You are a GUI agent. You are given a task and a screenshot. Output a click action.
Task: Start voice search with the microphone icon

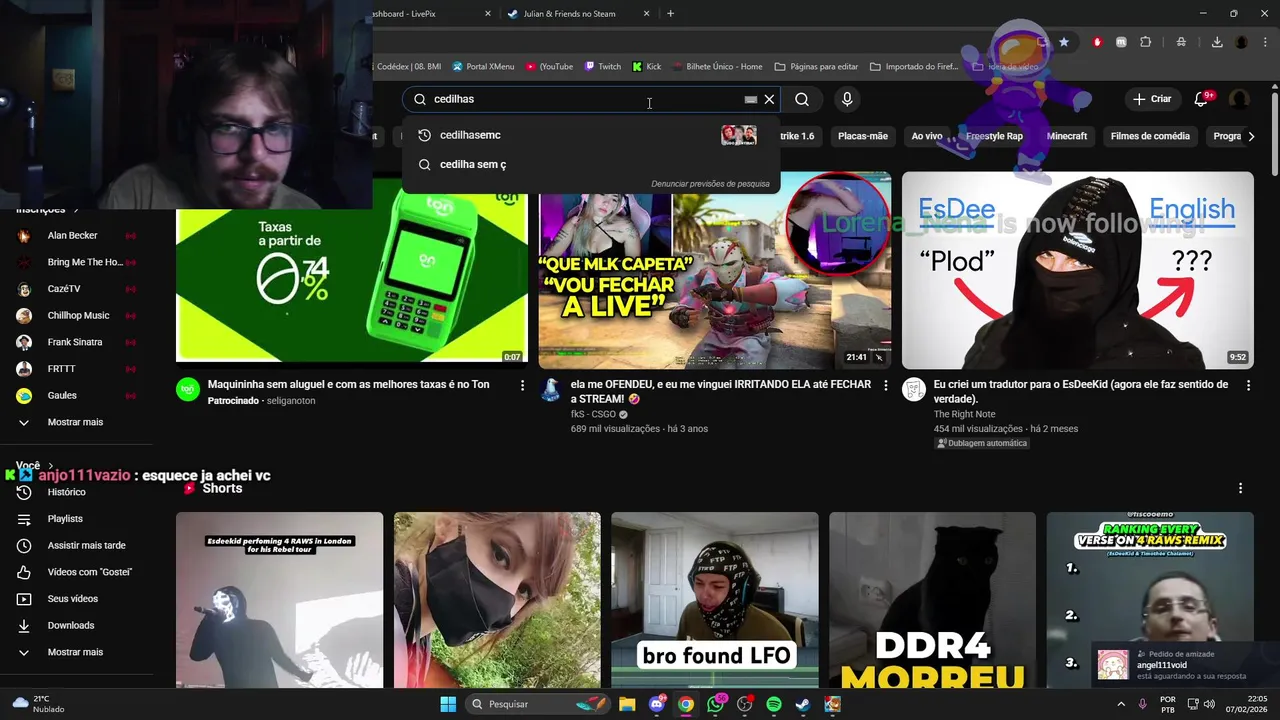(847, 99)
